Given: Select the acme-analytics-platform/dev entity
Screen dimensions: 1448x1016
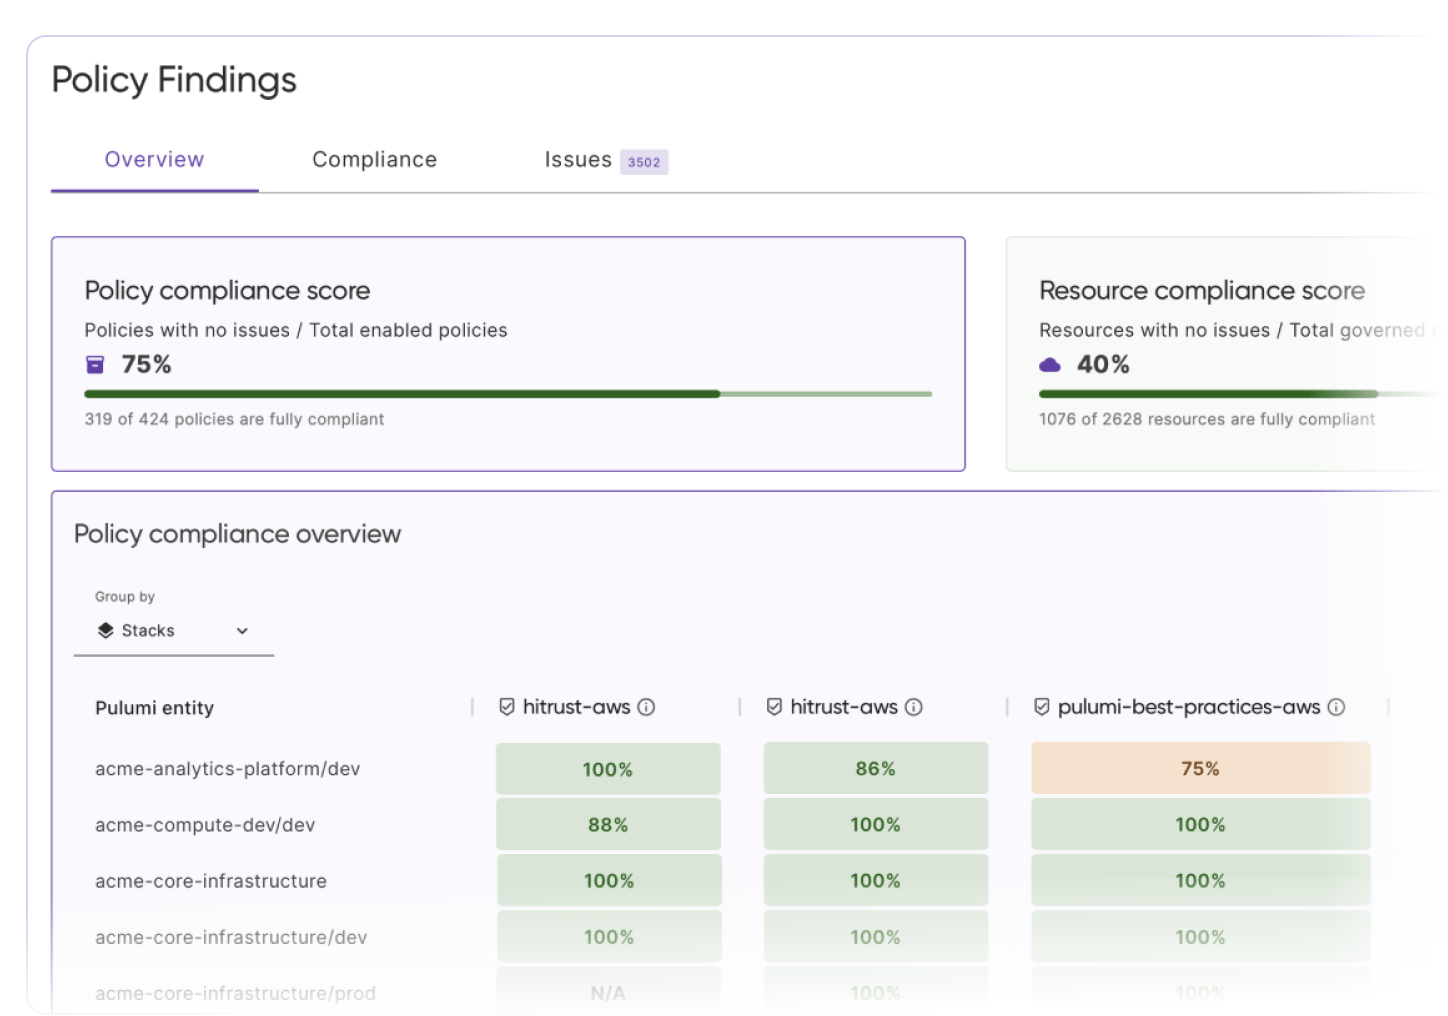Looking at the screenshot, I should click(x=228, y=768).
